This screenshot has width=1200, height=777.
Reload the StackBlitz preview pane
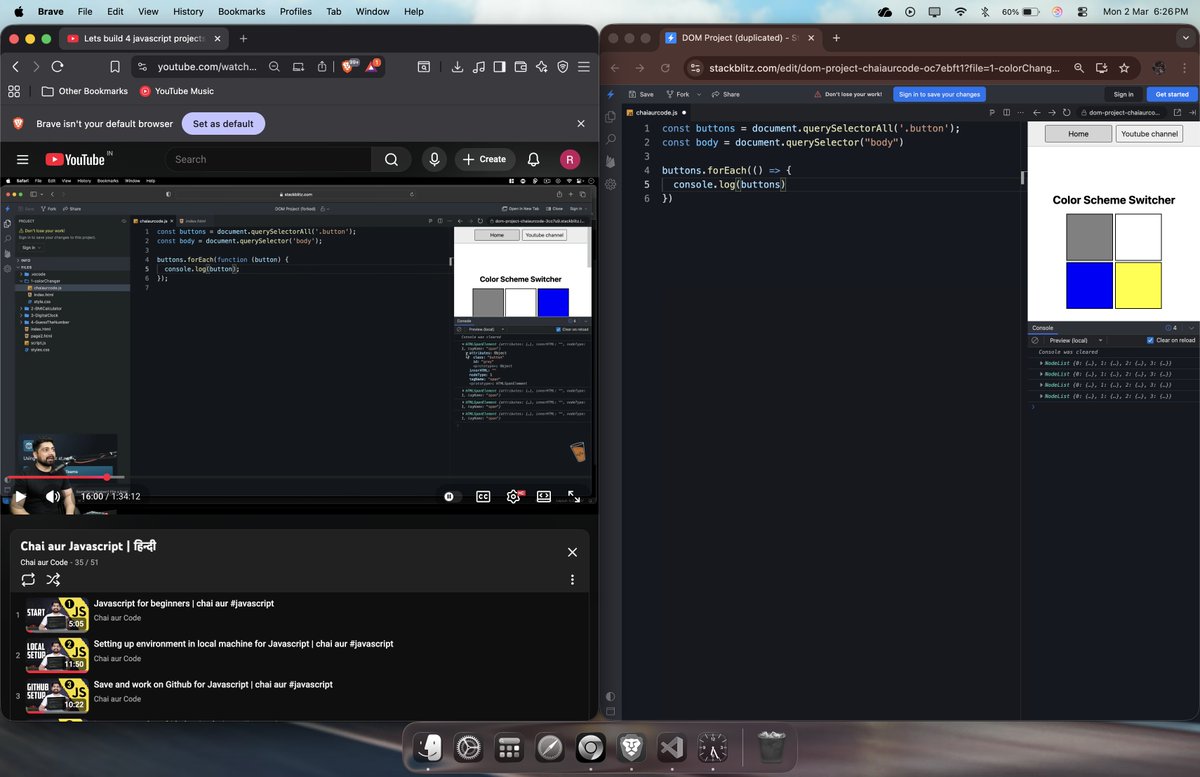coord(1067,112)
